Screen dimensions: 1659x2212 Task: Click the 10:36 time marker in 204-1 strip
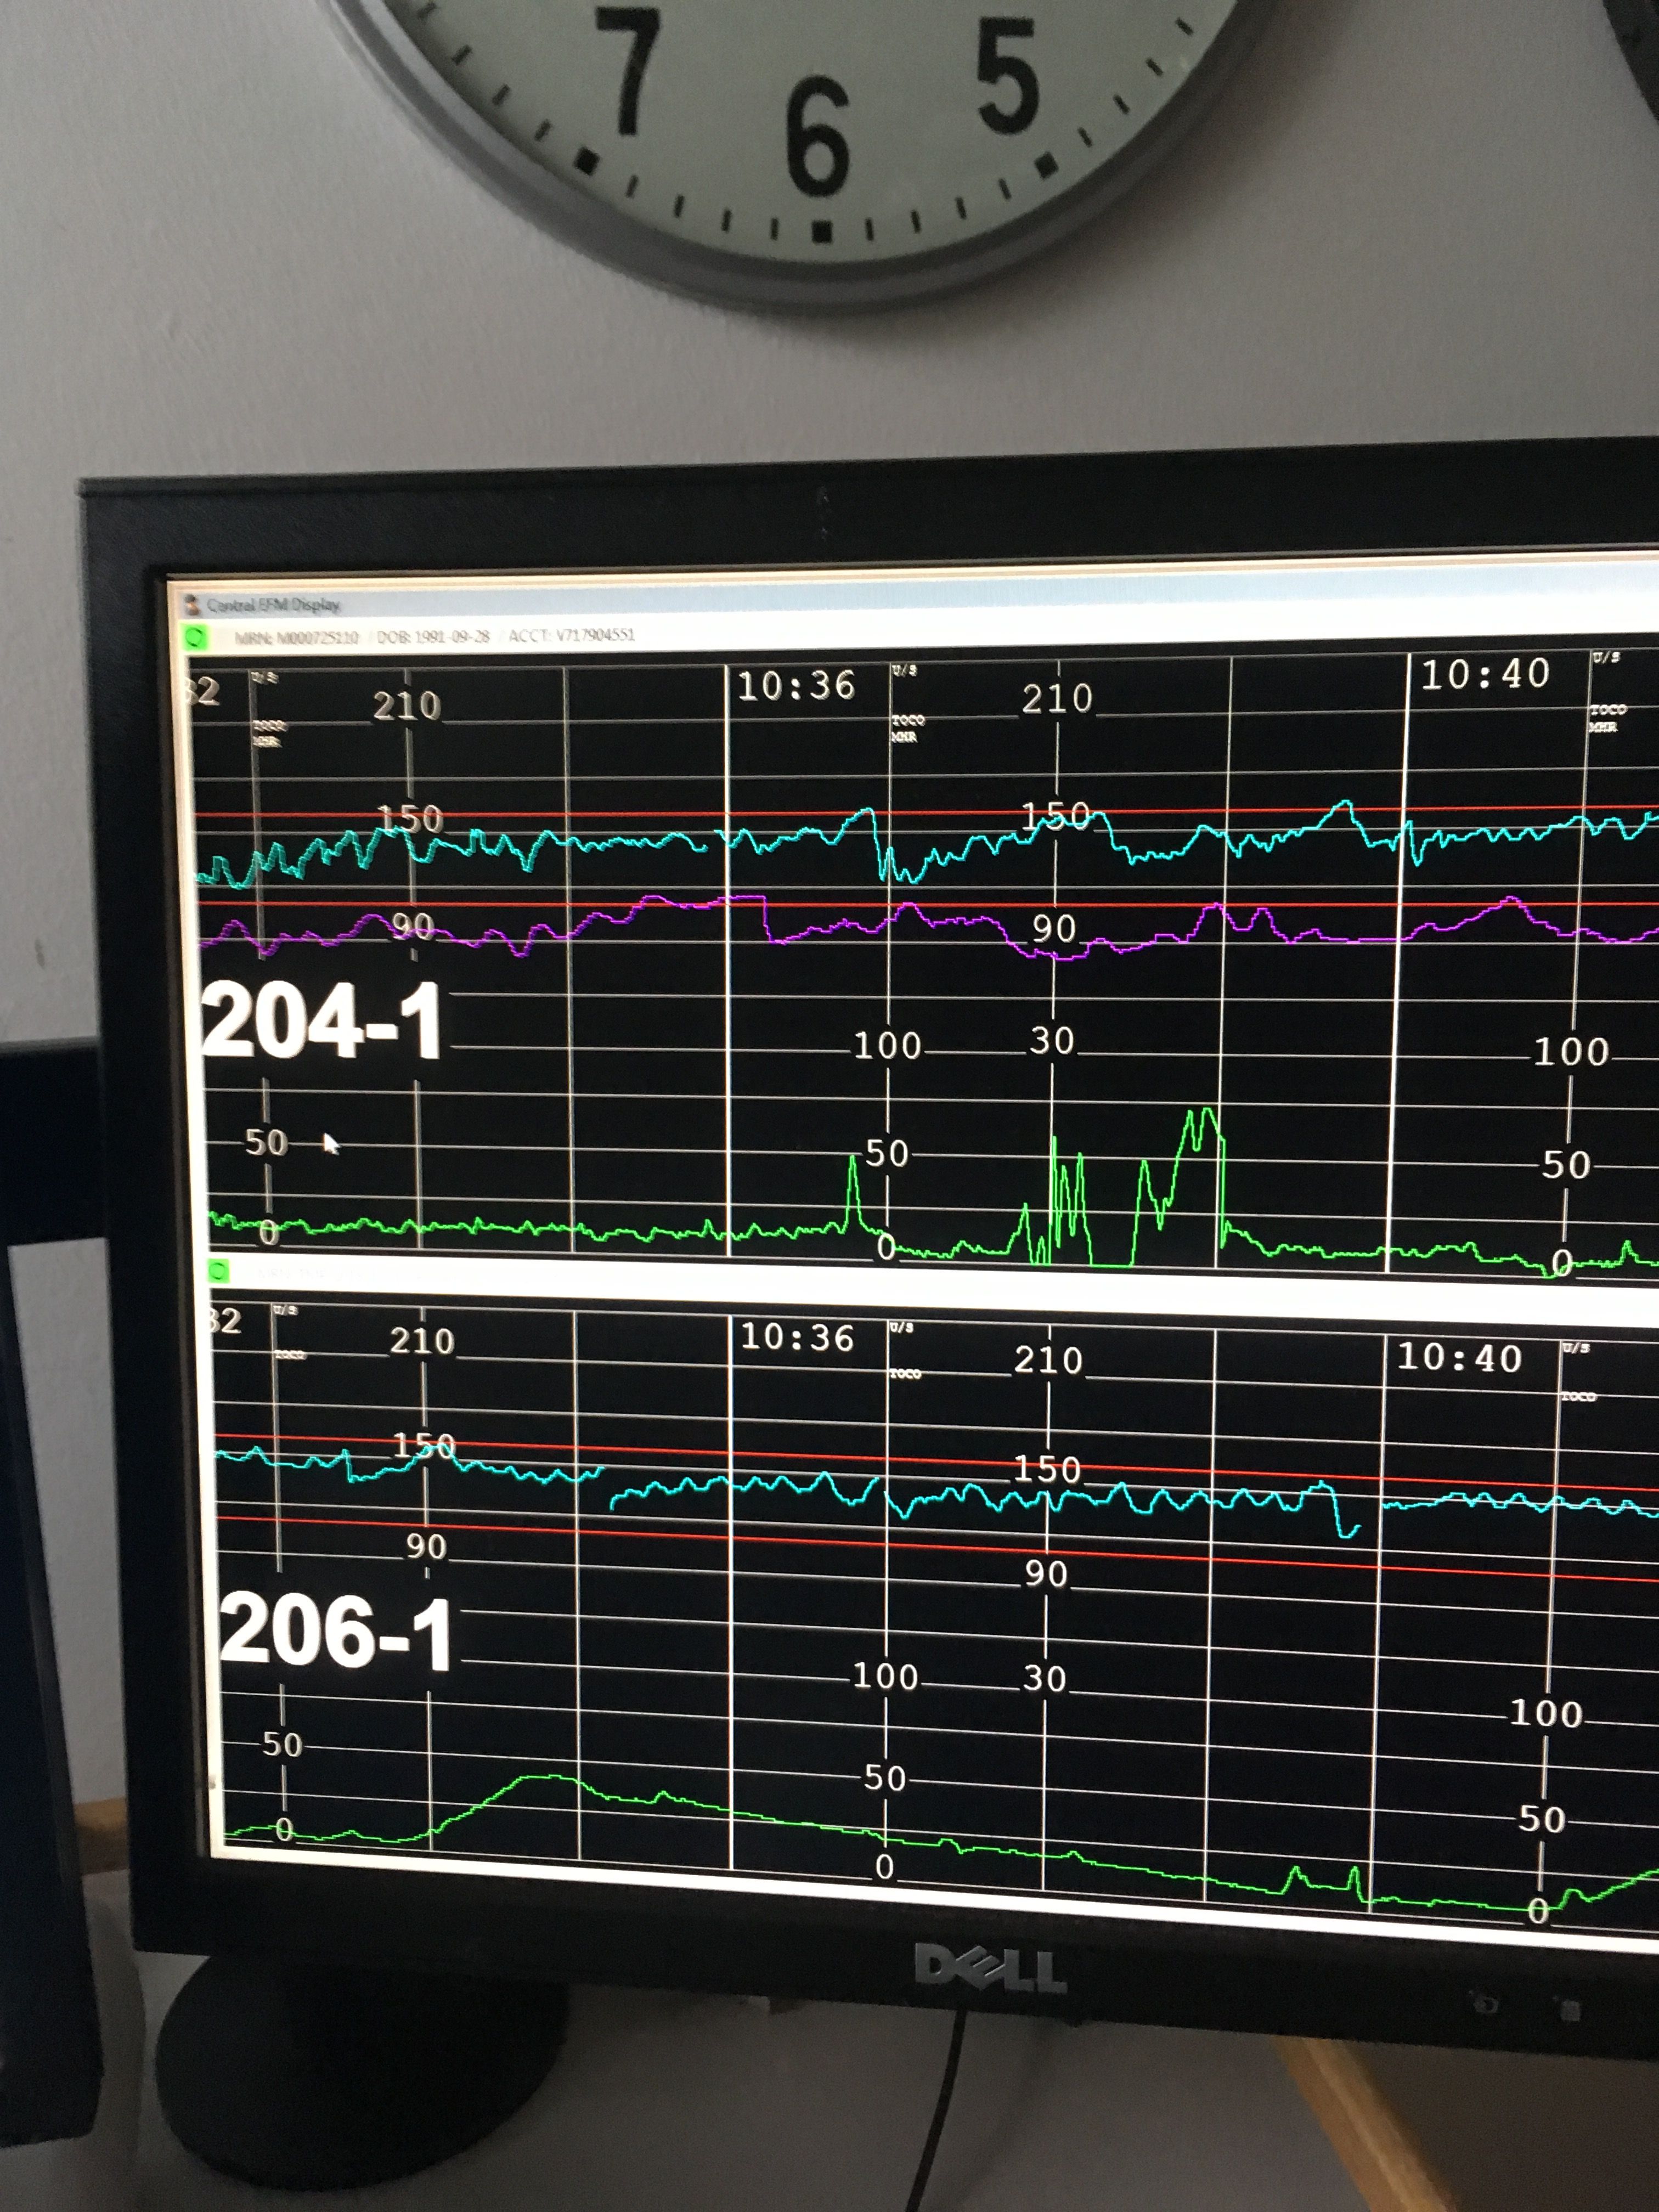click(x=796, y=686)
